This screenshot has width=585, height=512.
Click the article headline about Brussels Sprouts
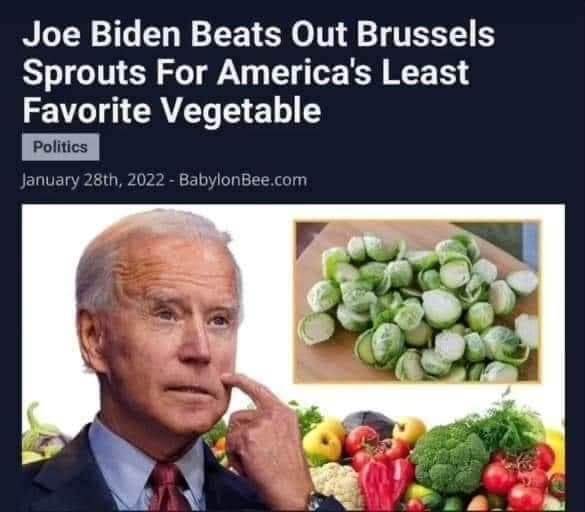coord(259,72)
